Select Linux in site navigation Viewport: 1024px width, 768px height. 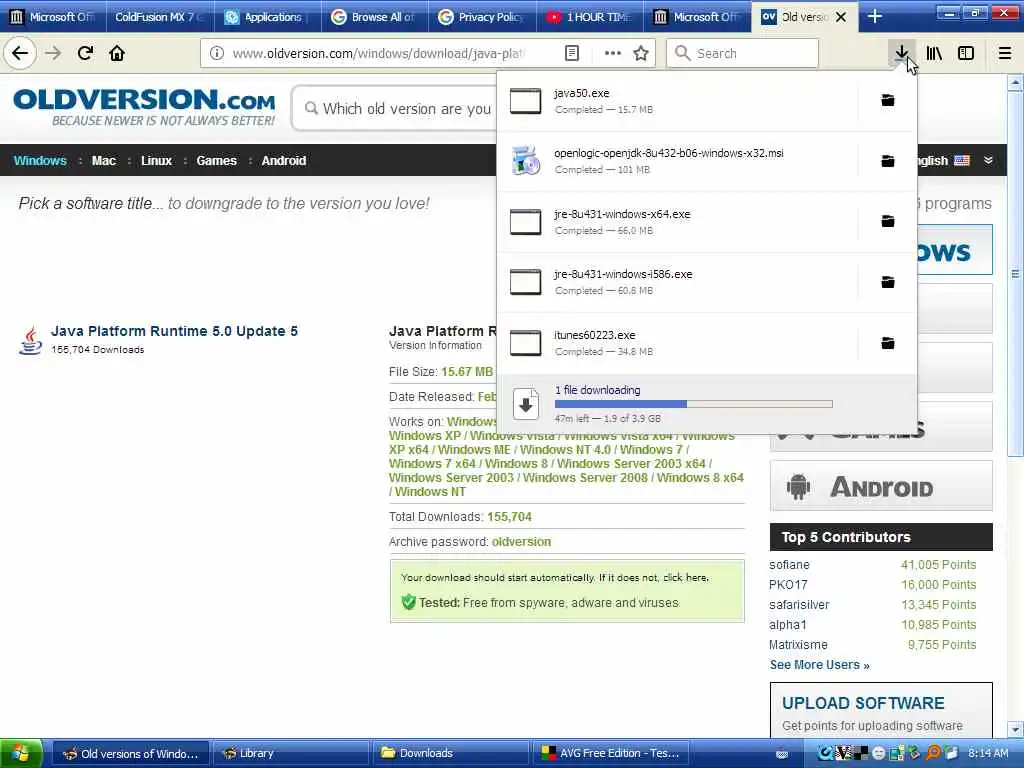(156, 161)
